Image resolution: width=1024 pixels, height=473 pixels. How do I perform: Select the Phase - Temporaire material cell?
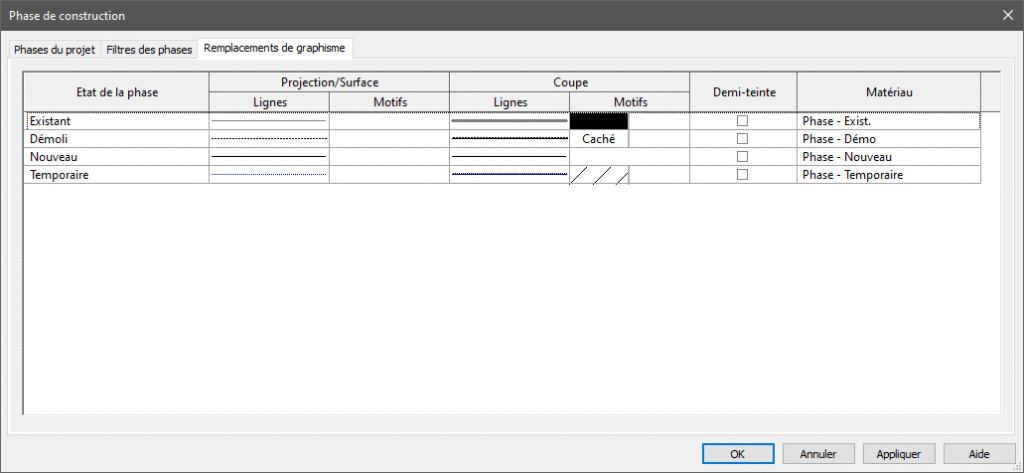coord(887,175)
